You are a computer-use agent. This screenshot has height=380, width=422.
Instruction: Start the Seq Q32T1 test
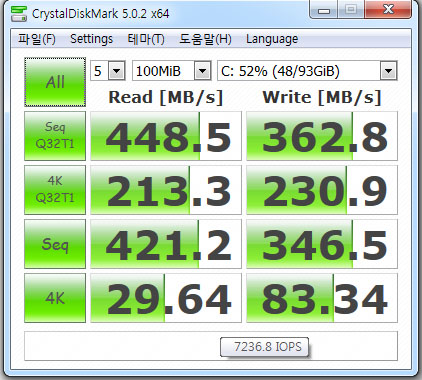(x=55, y=136)
